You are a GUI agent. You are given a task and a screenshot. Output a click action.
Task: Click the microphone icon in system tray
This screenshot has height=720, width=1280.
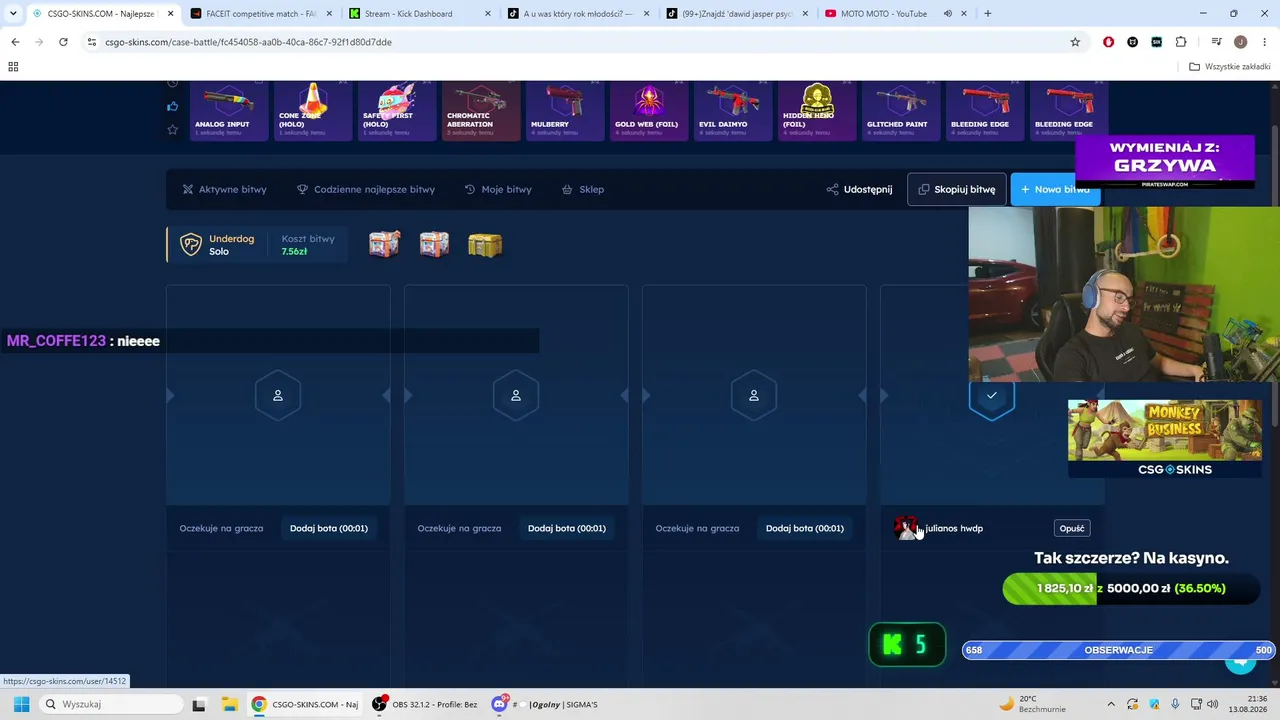click(x=1175, y=704)
